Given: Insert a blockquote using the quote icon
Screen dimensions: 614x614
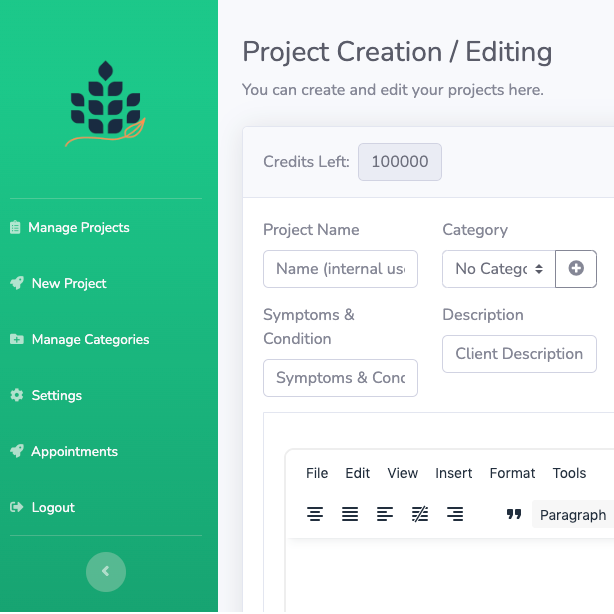Looking at the screenshot, I should [x=514, y=514].
